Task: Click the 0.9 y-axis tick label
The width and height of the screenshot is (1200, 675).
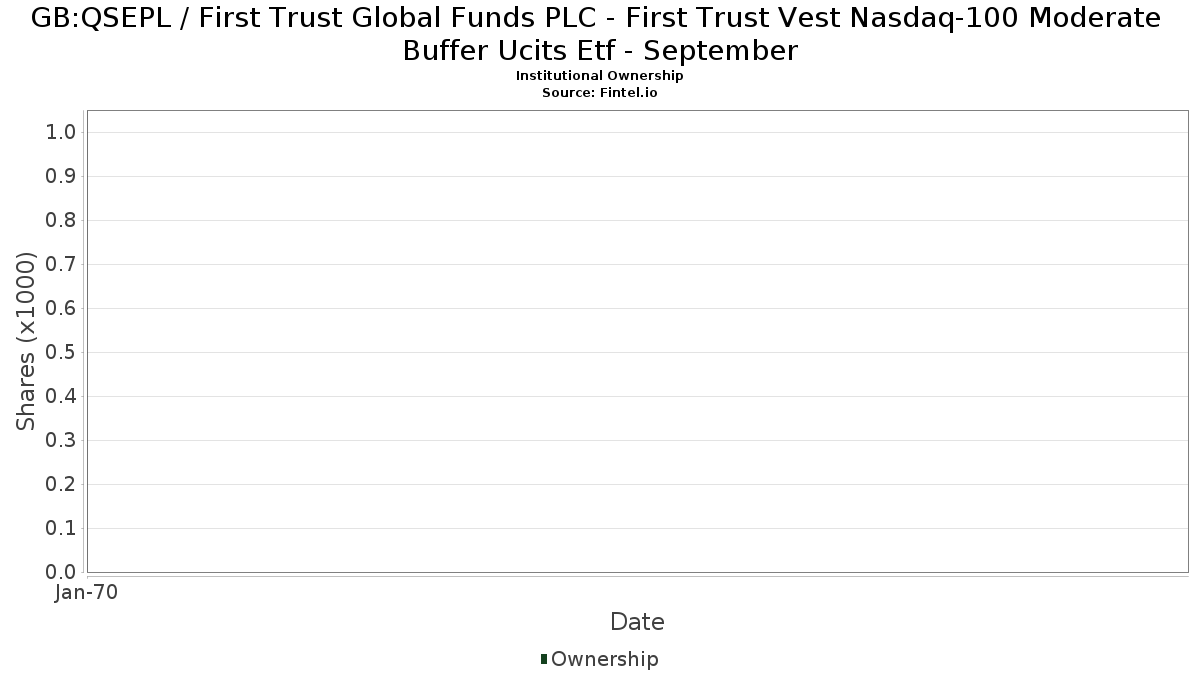Action: (61, 177)
